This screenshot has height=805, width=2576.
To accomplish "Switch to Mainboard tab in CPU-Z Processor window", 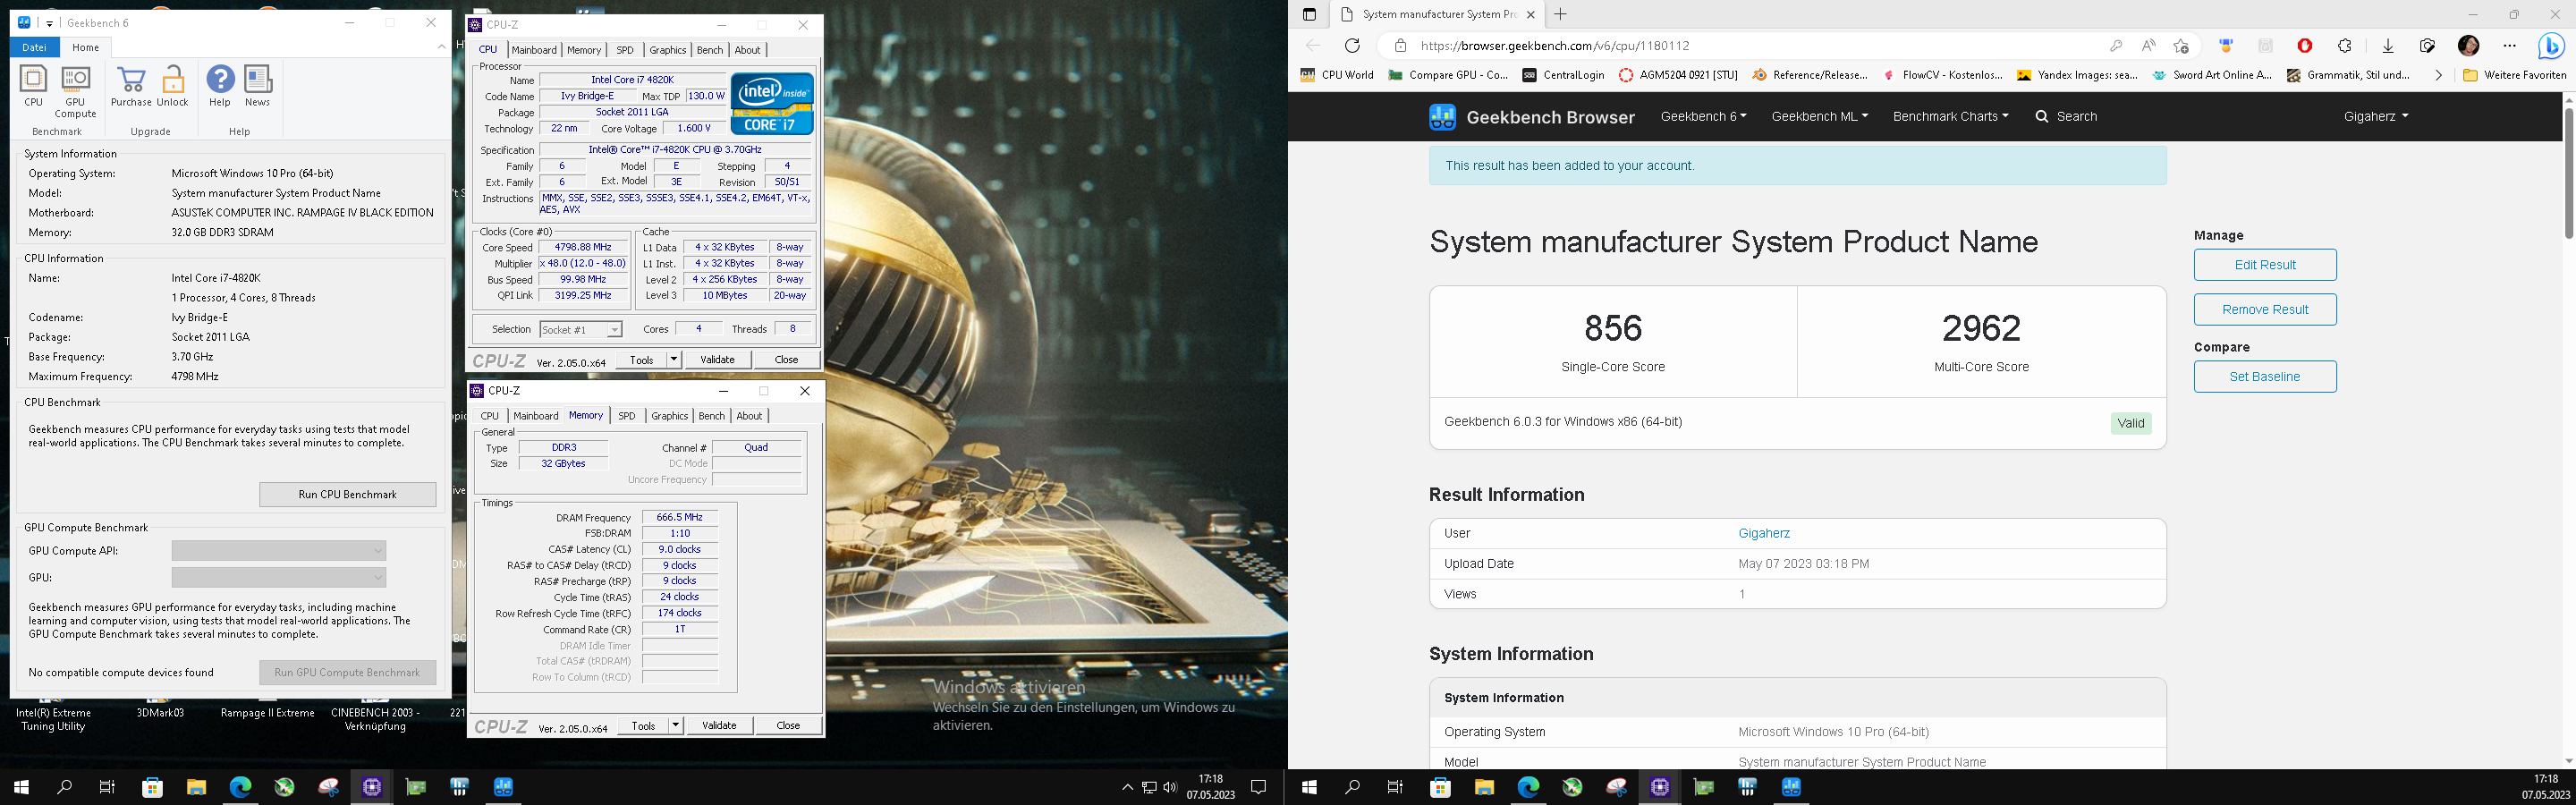I will 534,50.
